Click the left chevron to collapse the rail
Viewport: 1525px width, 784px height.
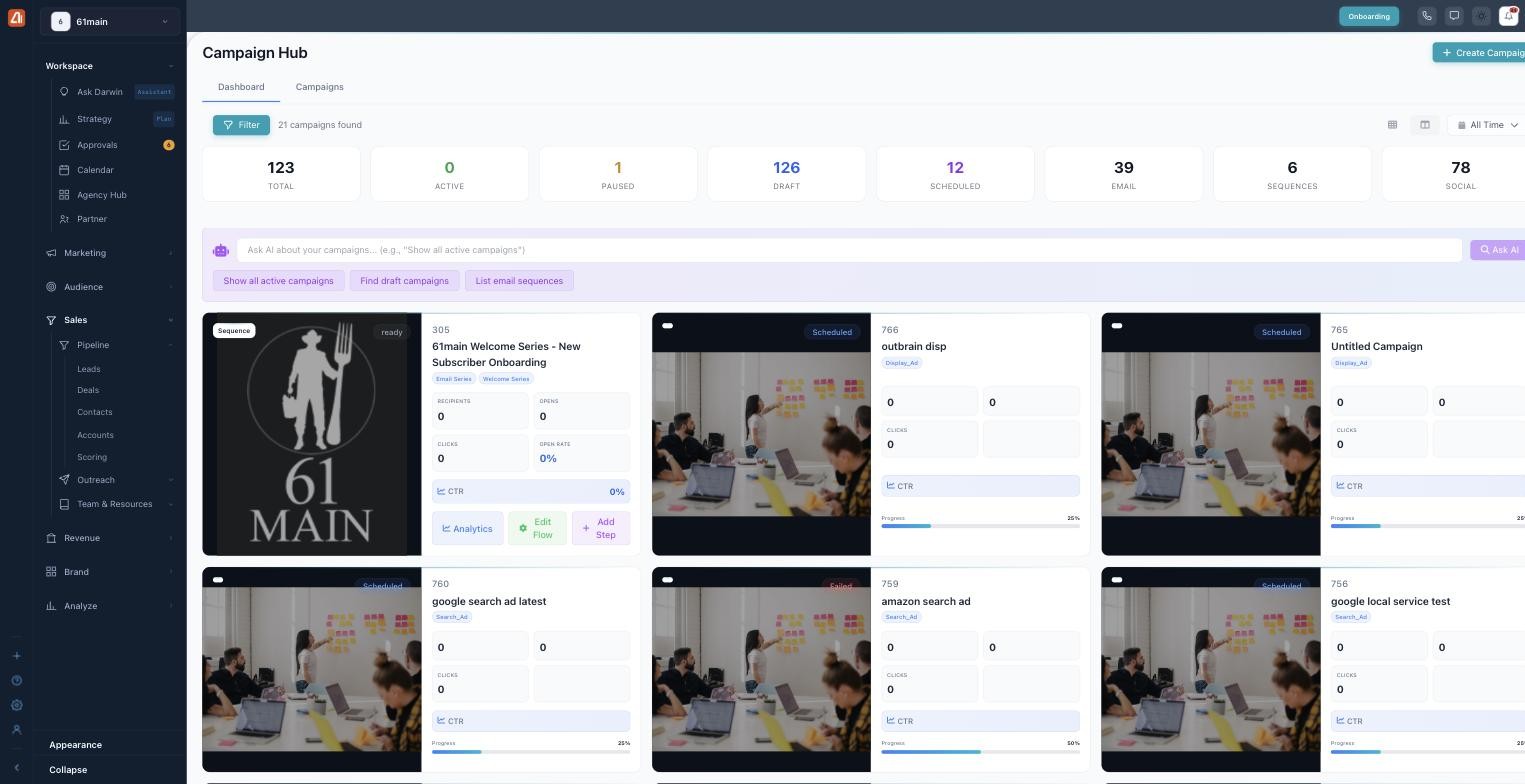(x=16, y=768)
